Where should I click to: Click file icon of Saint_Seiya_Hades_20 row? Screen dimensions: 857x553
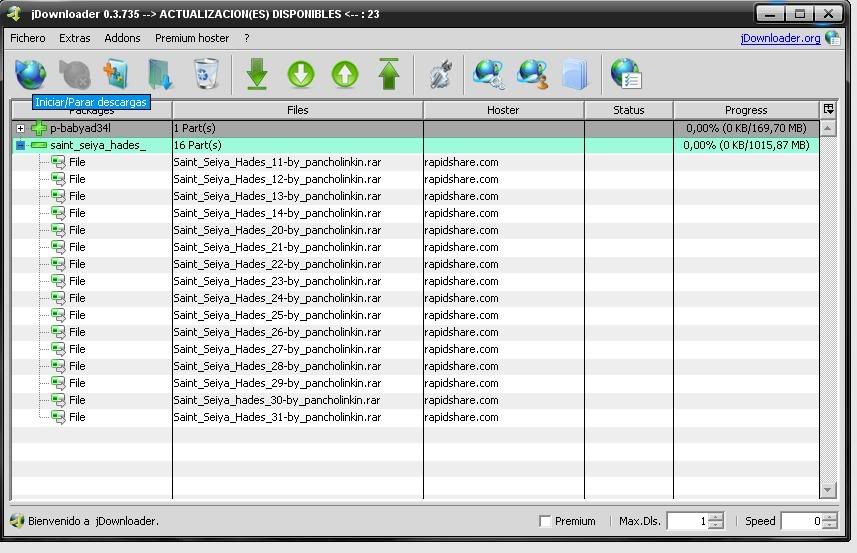58,230
